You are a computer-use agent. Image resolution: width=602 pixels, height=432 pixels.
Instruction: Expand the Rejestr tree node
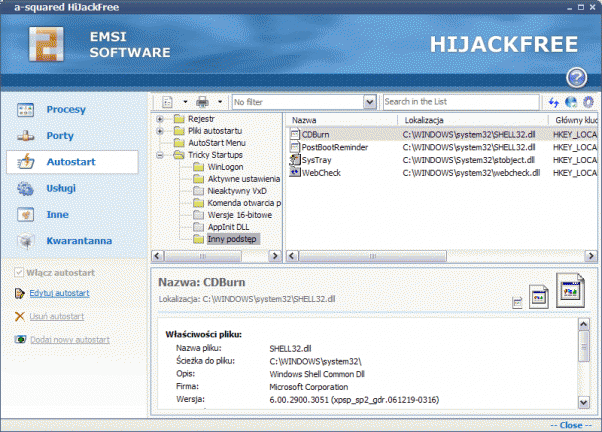pos(160,119)
